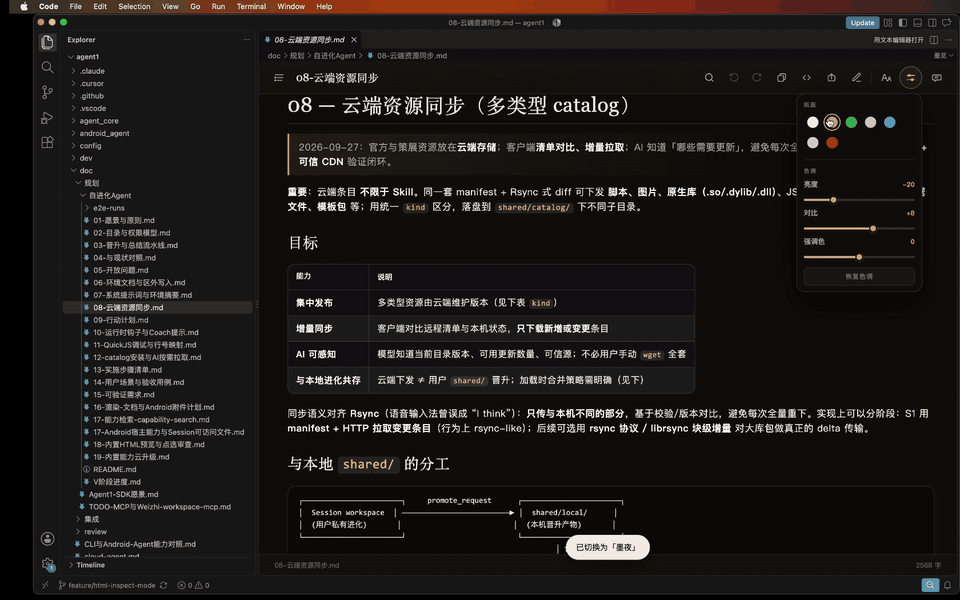This screenshot has width=960, height=600.
Task: Click the doc breadcrumb
Action: pos(274,56)
